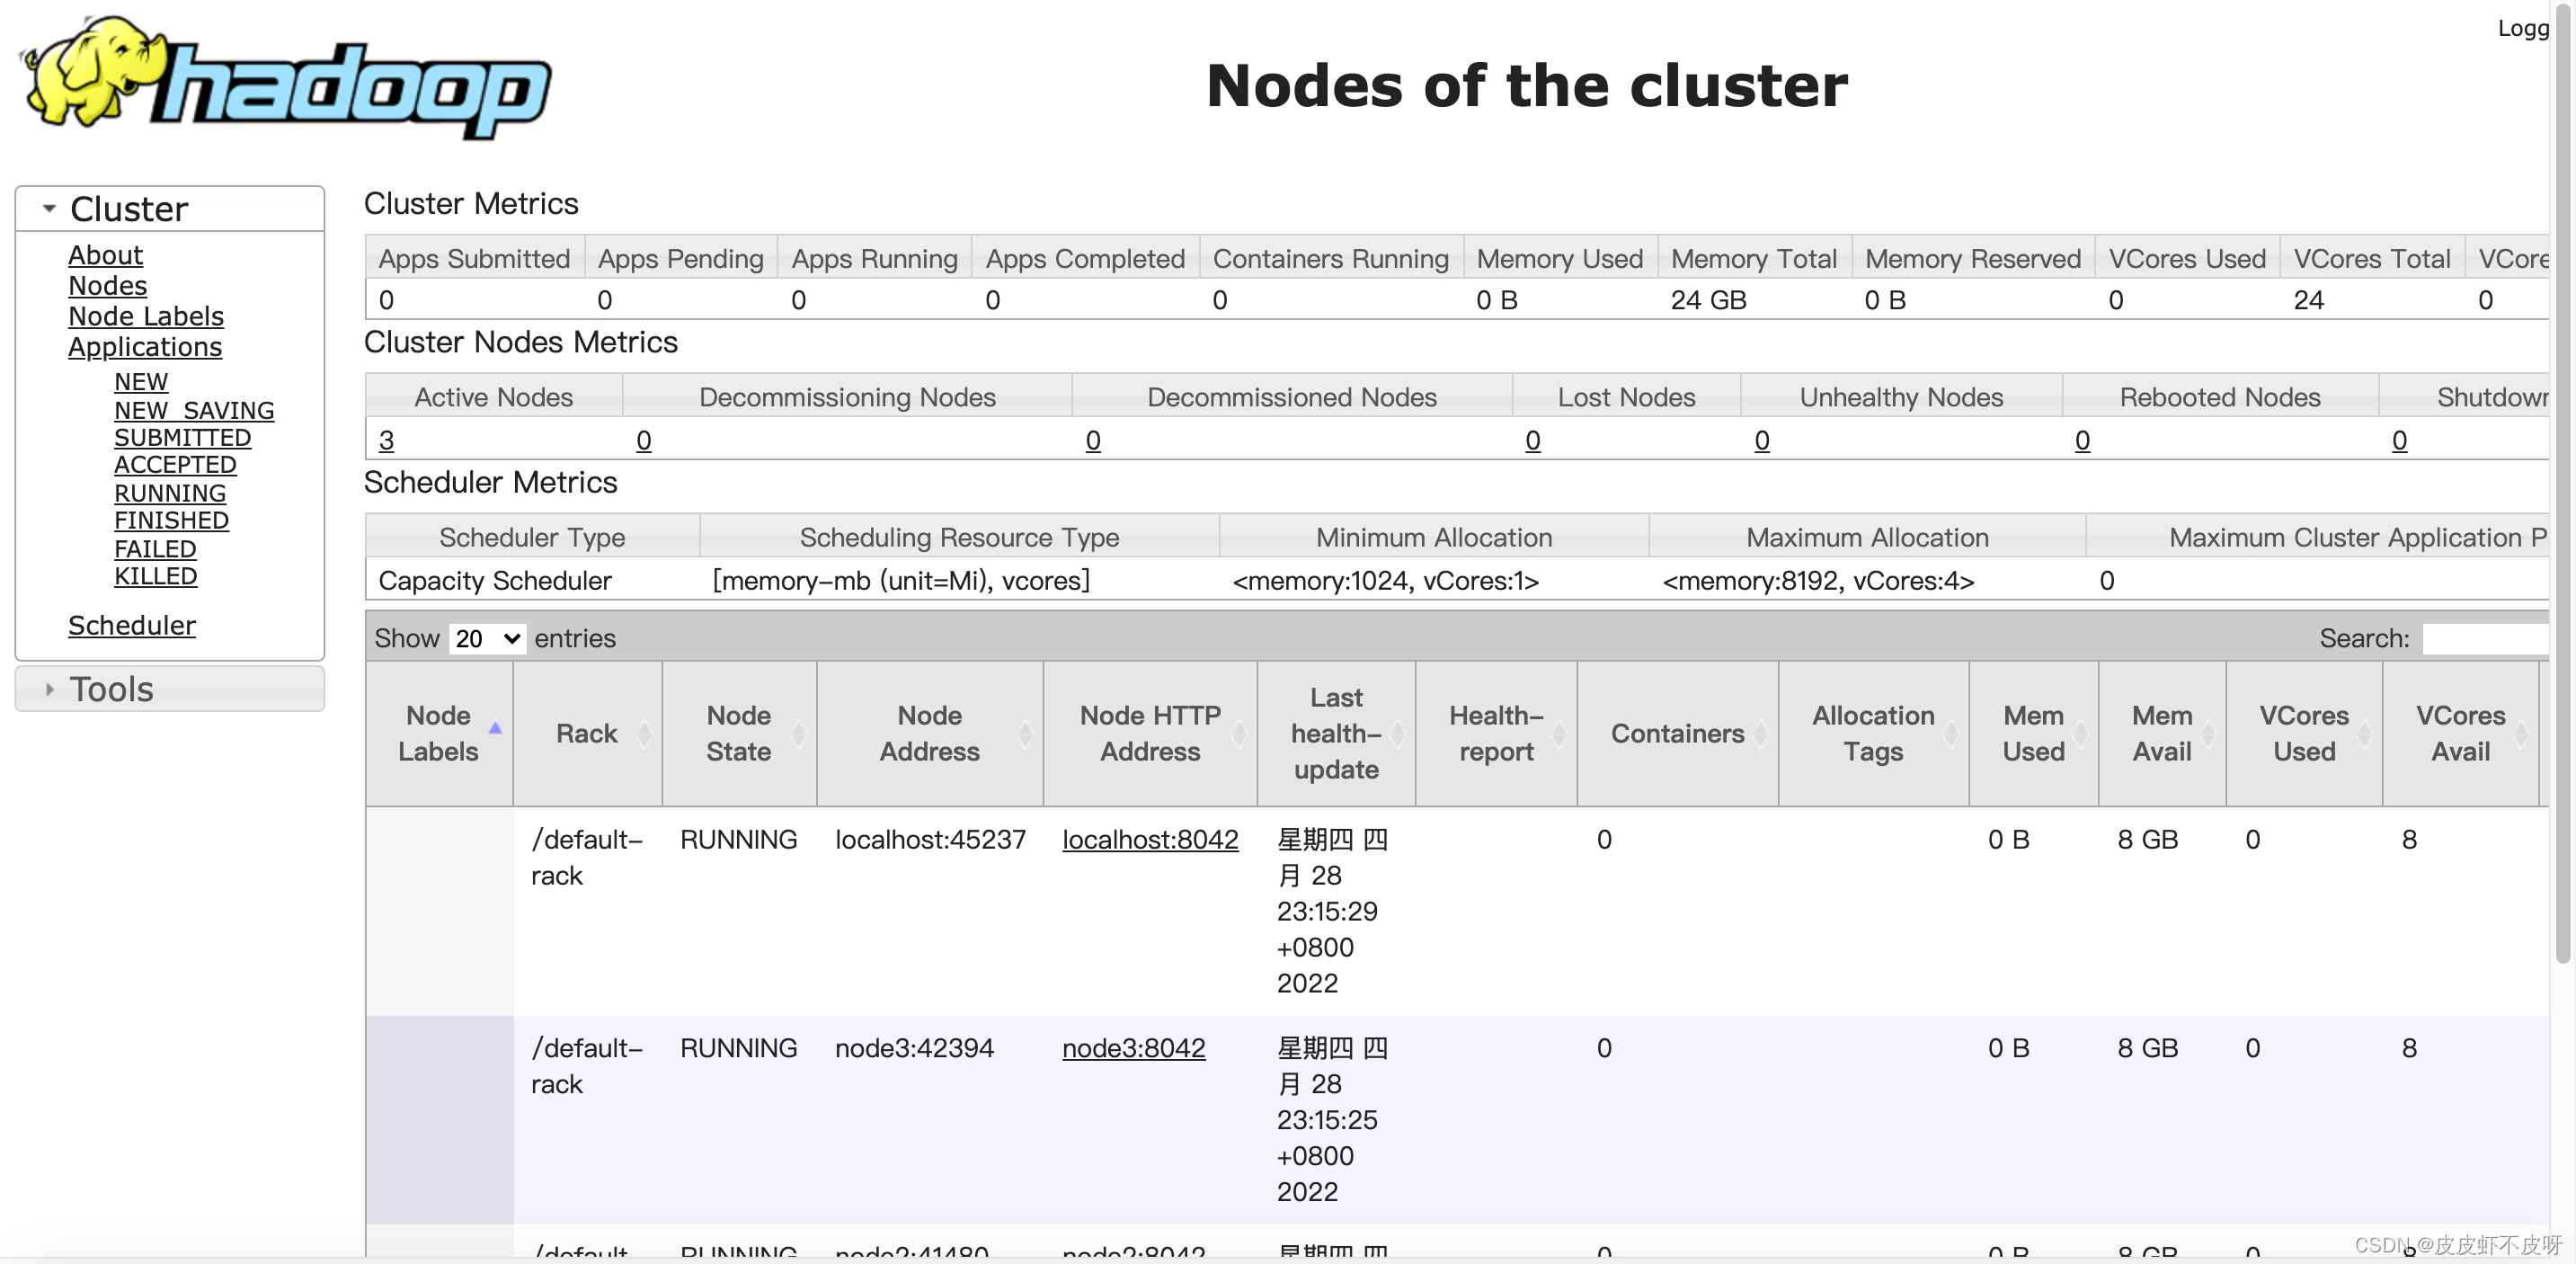Viewport: 2576px width, 1264px height.
Task: Sort table by Rack column
Action: 588,733
